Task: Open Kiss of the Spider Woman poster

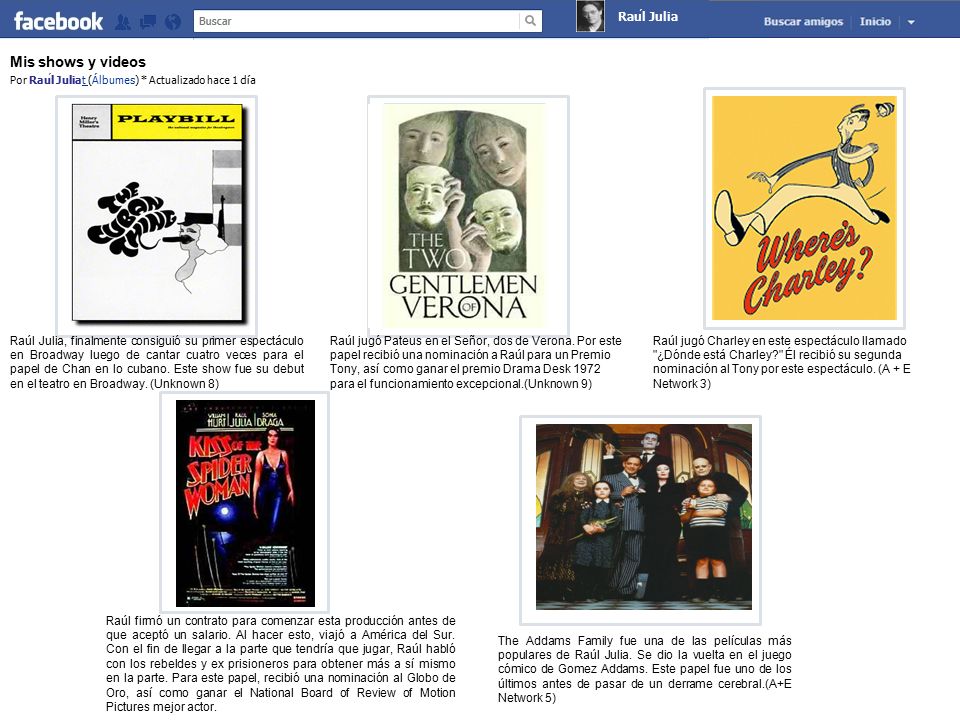Action: [x=245, y=503]
